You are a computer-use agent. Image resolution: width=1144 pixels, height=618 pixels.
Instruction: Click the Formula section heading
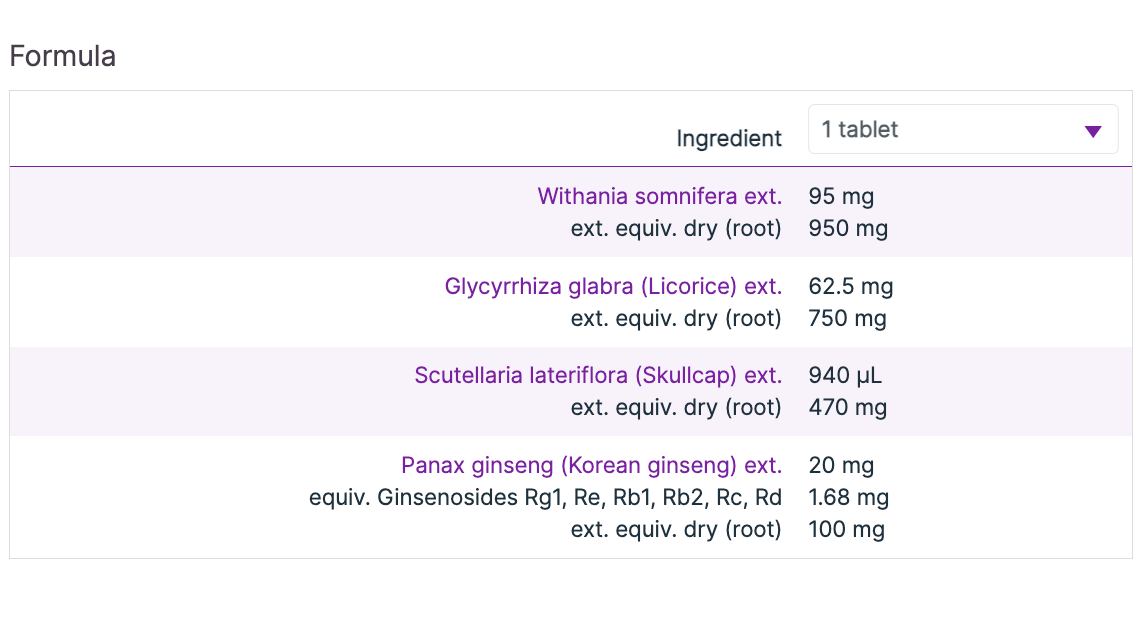pyautogui.click(x=63, y=56)
